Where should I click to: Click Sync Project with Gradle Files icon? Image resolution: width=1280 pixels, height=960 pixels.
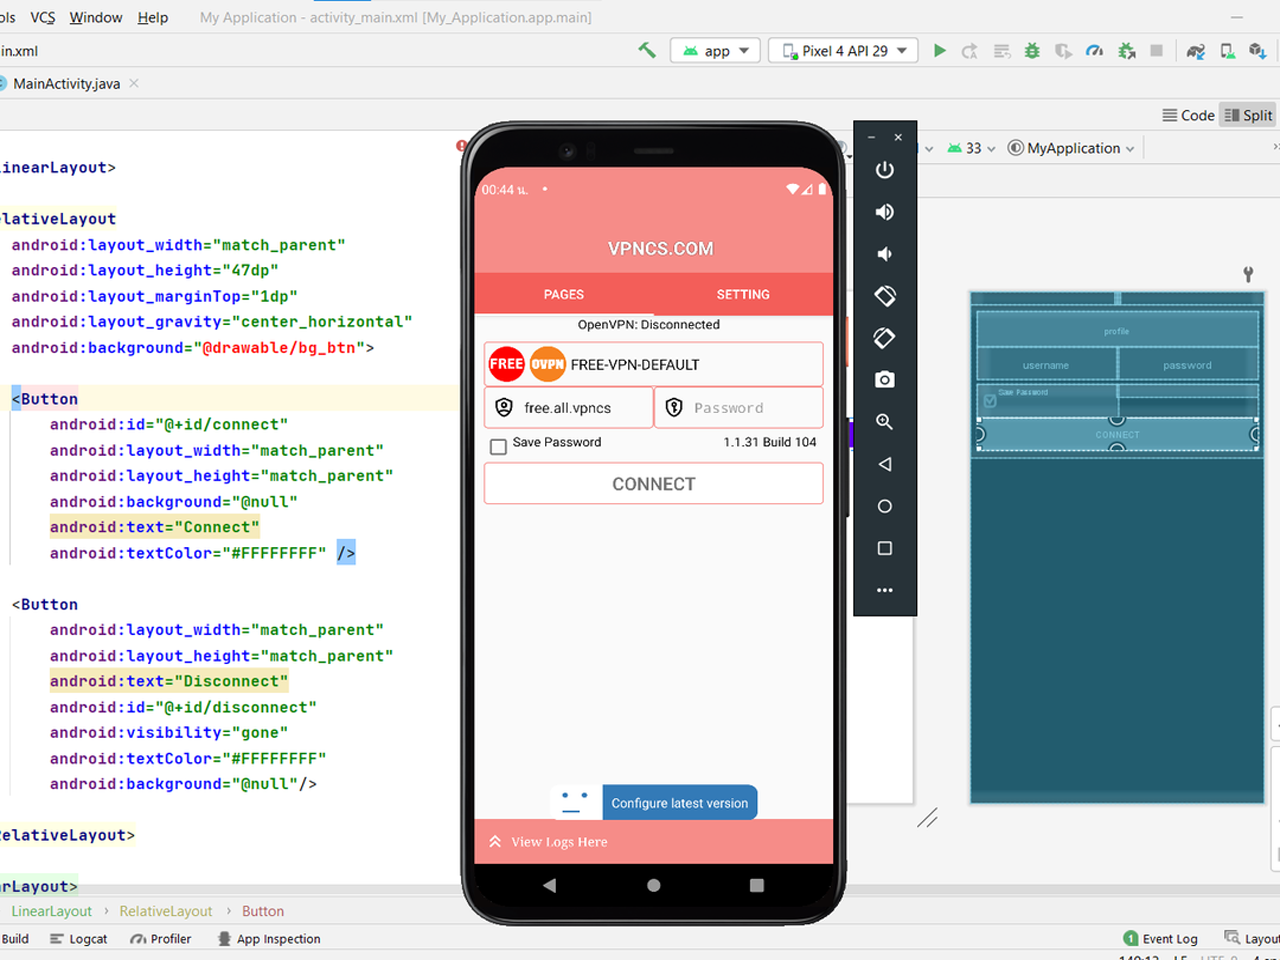click(1196, 51)
